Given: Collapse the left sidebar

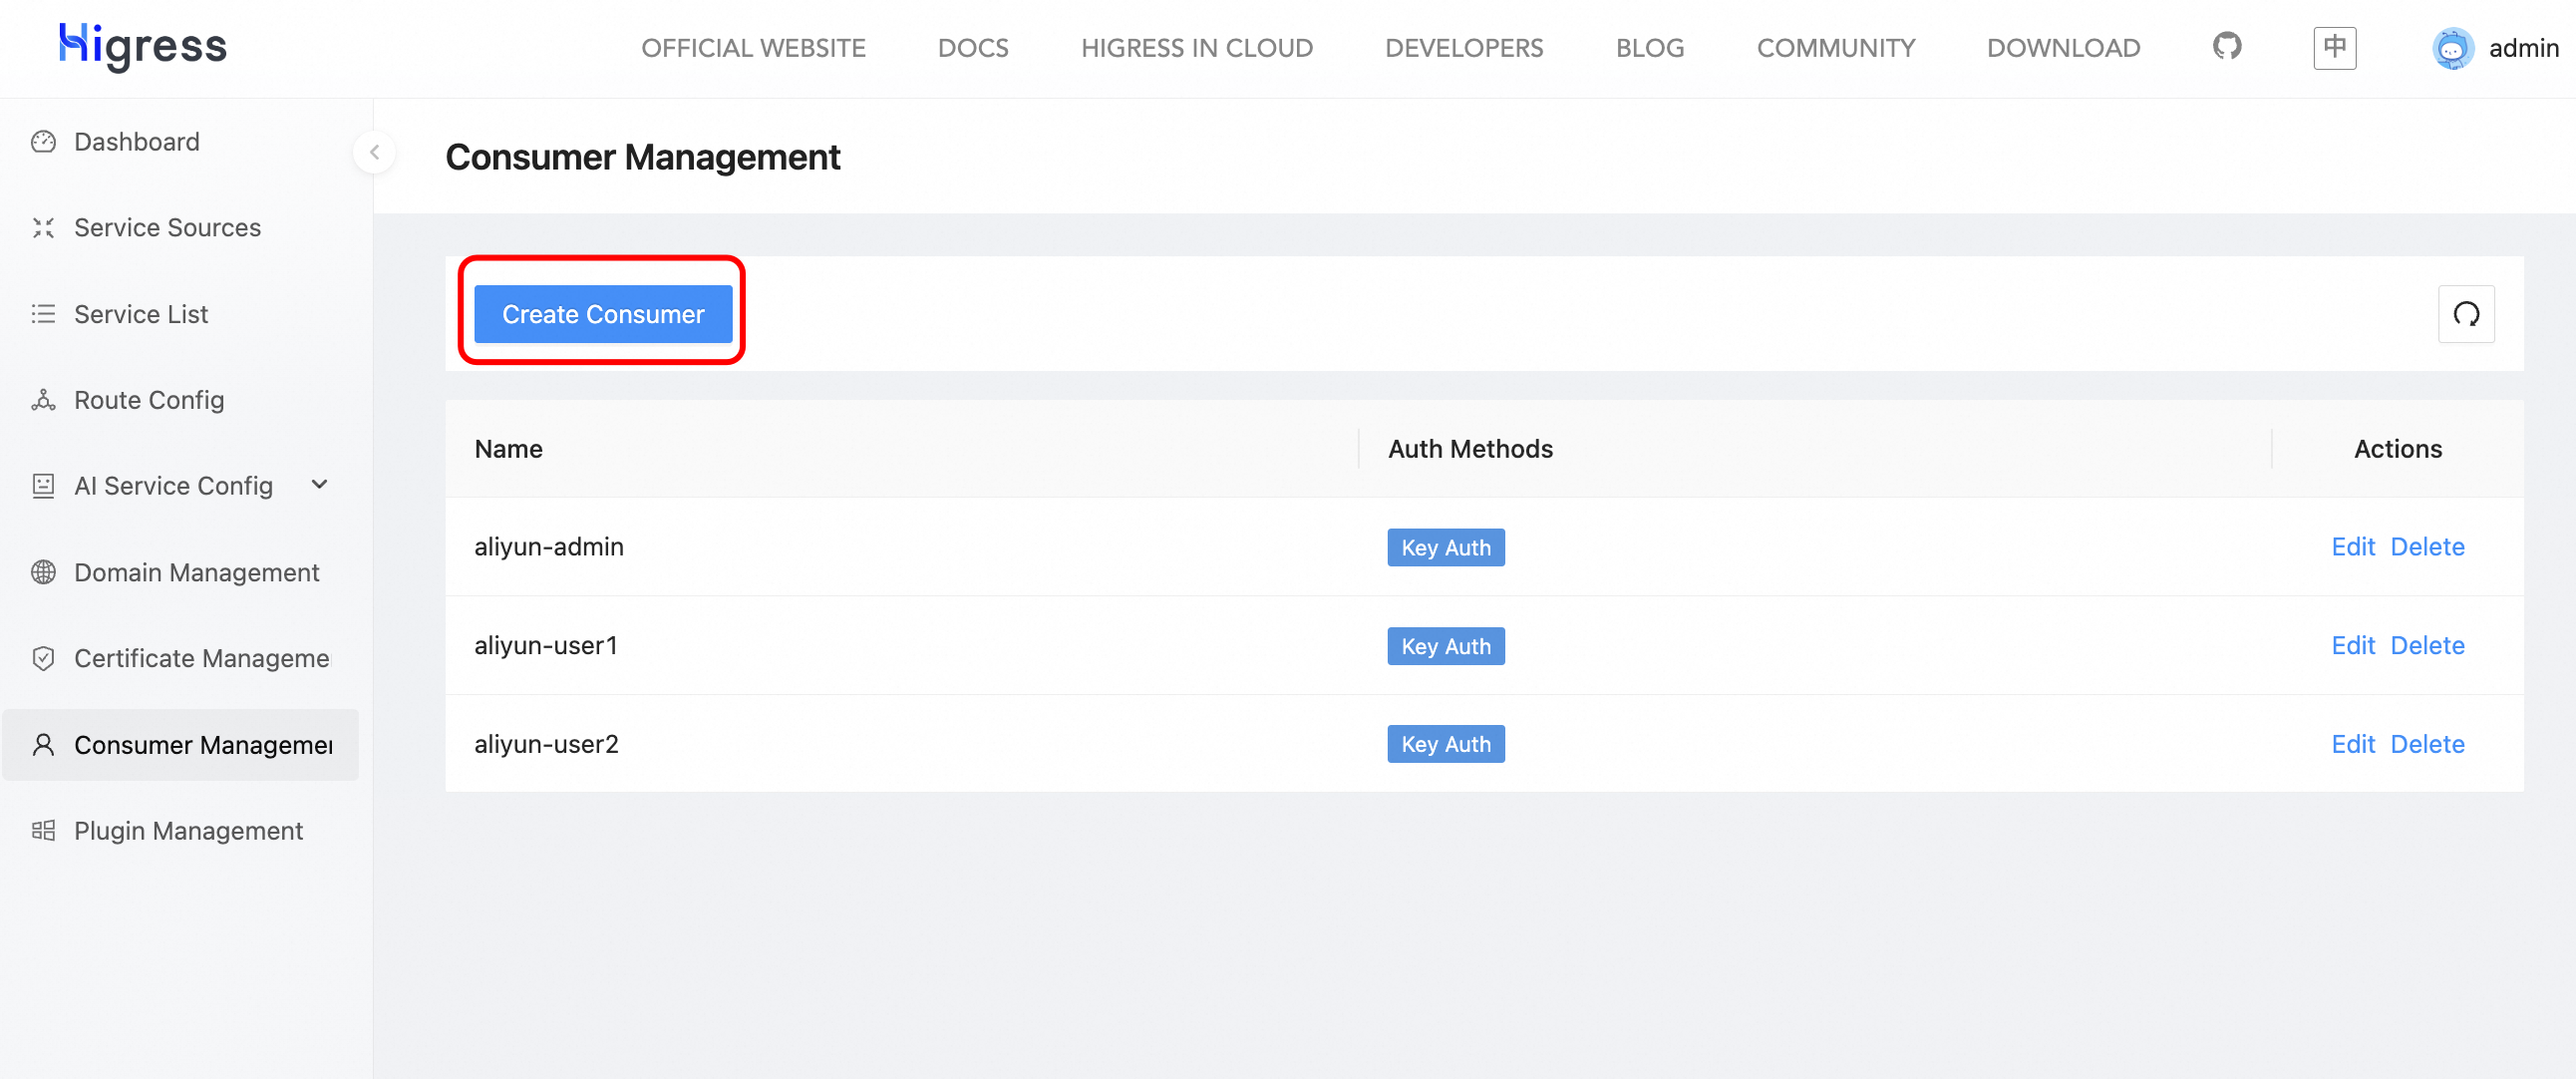Looking at the screenshot, I should 374,152.
